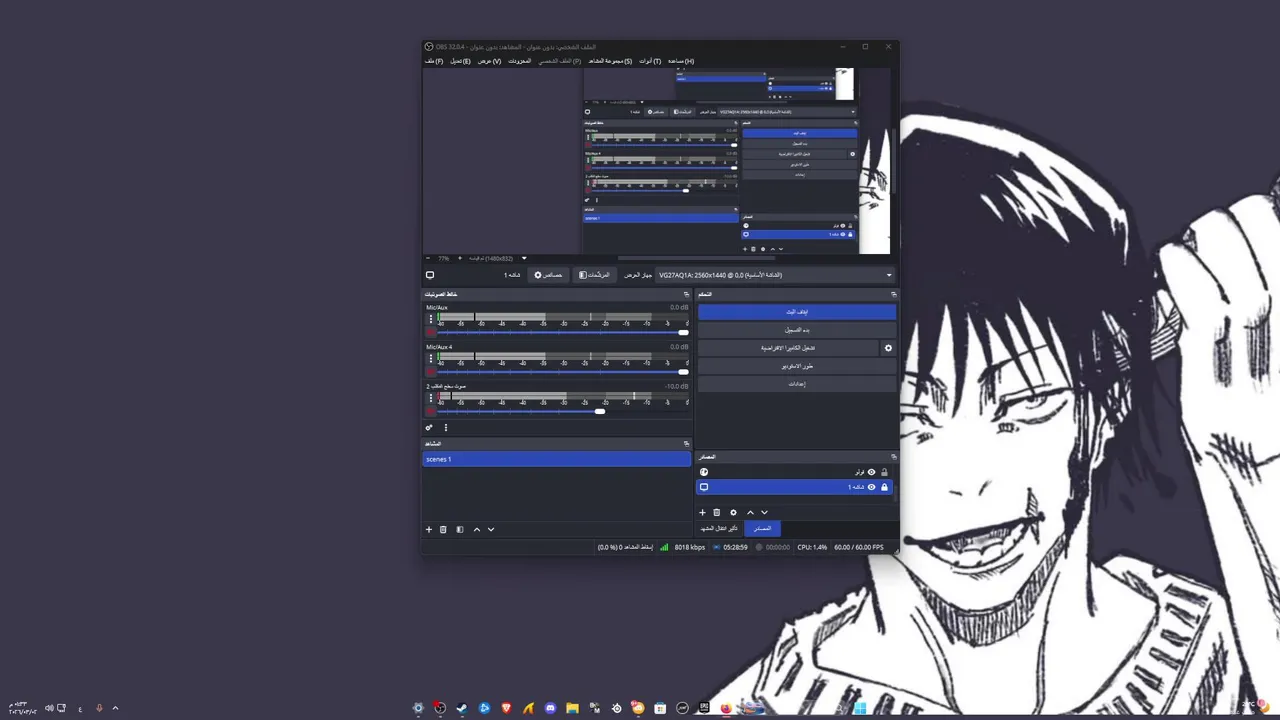Click the Studio Mode button
1280x720 pixels.
coord(797,366)
